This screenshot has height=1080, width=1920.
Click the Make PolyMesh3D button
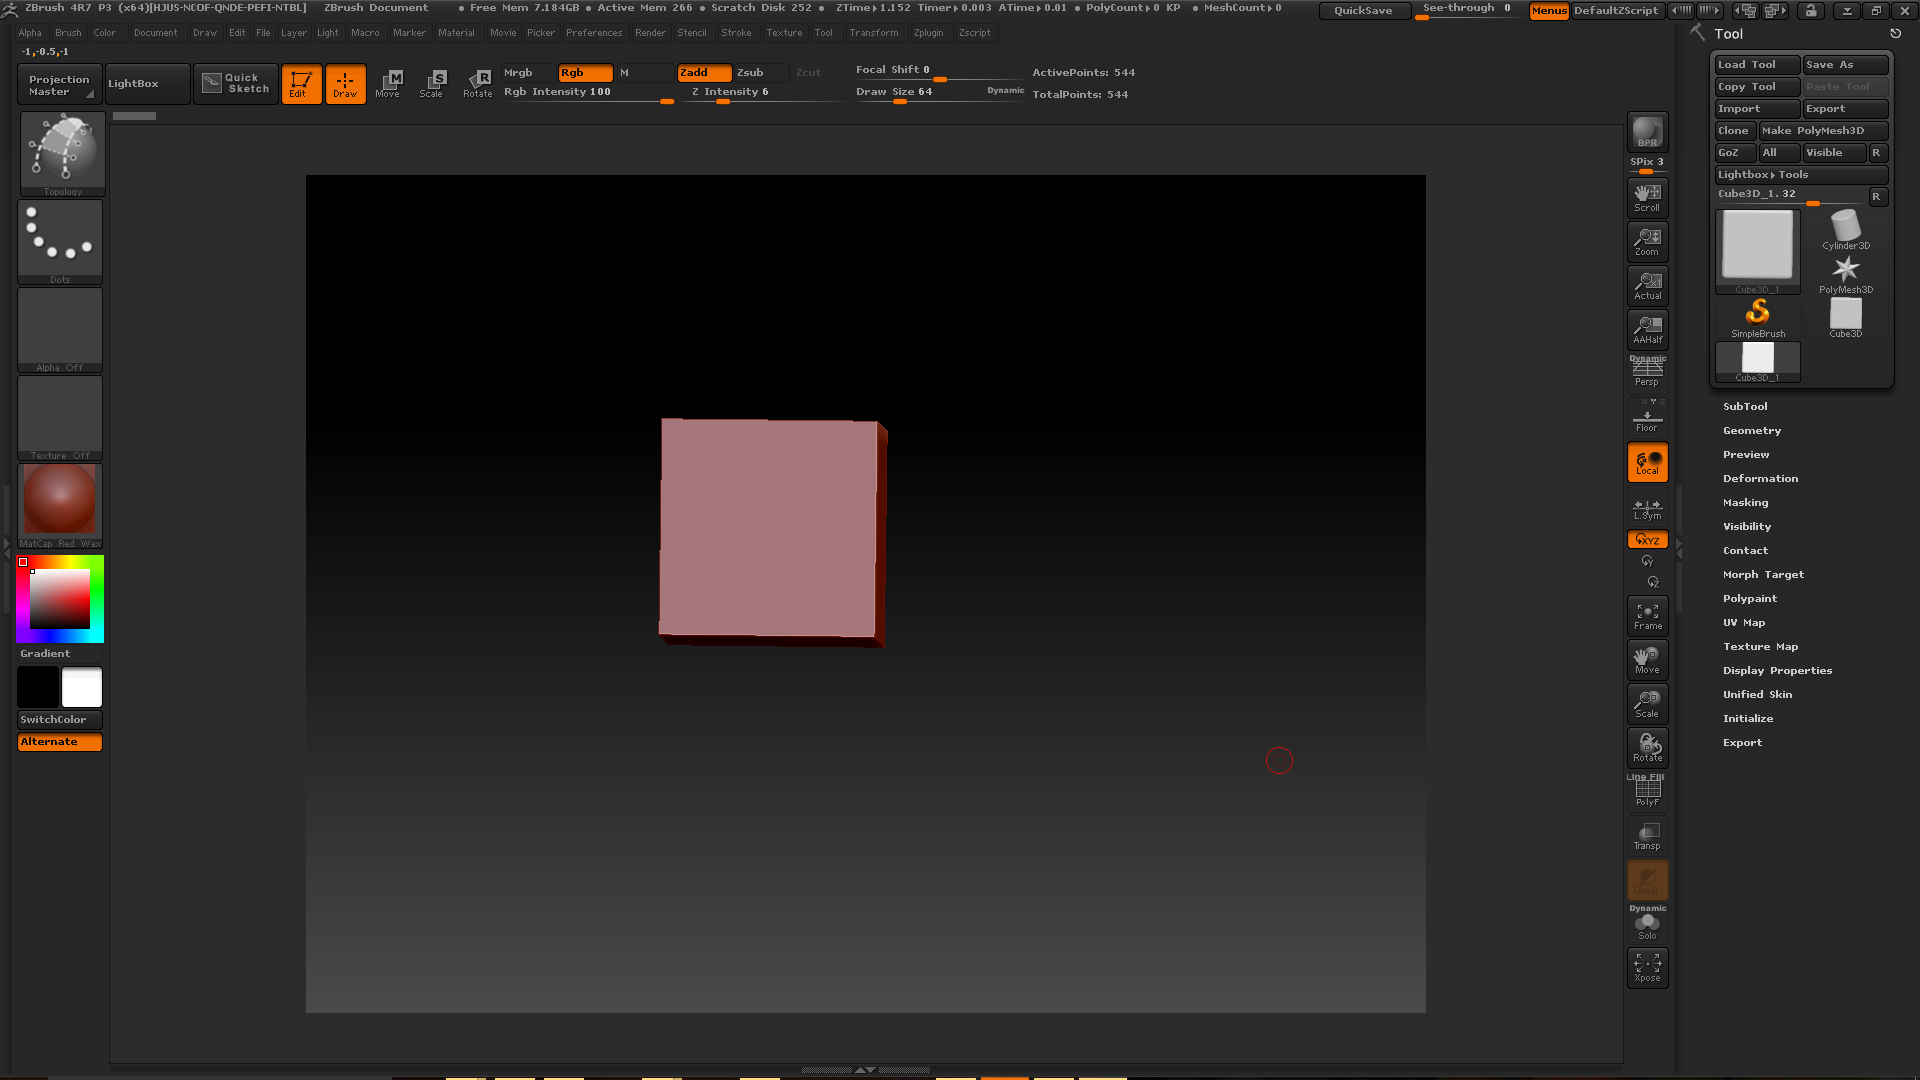[1822, 131]
